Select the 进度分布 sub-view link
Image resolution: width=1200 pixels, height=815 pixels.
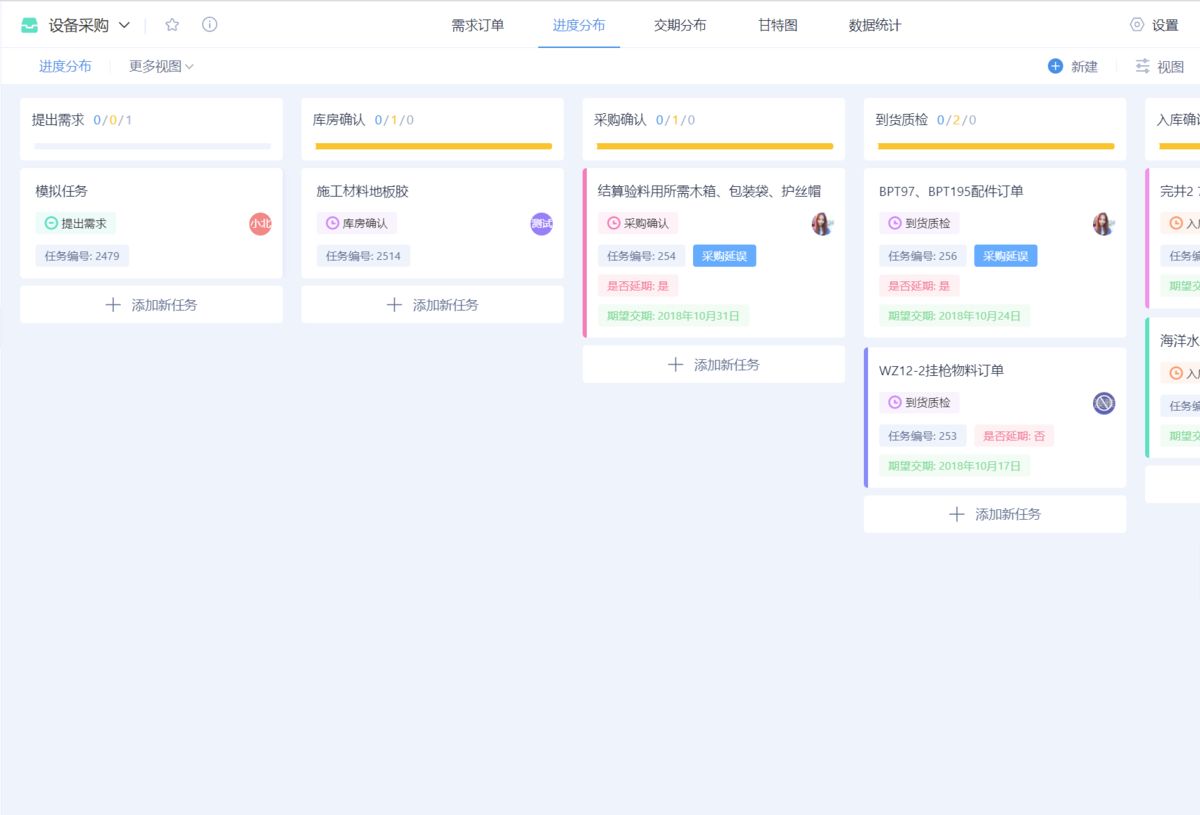[65, 66]
